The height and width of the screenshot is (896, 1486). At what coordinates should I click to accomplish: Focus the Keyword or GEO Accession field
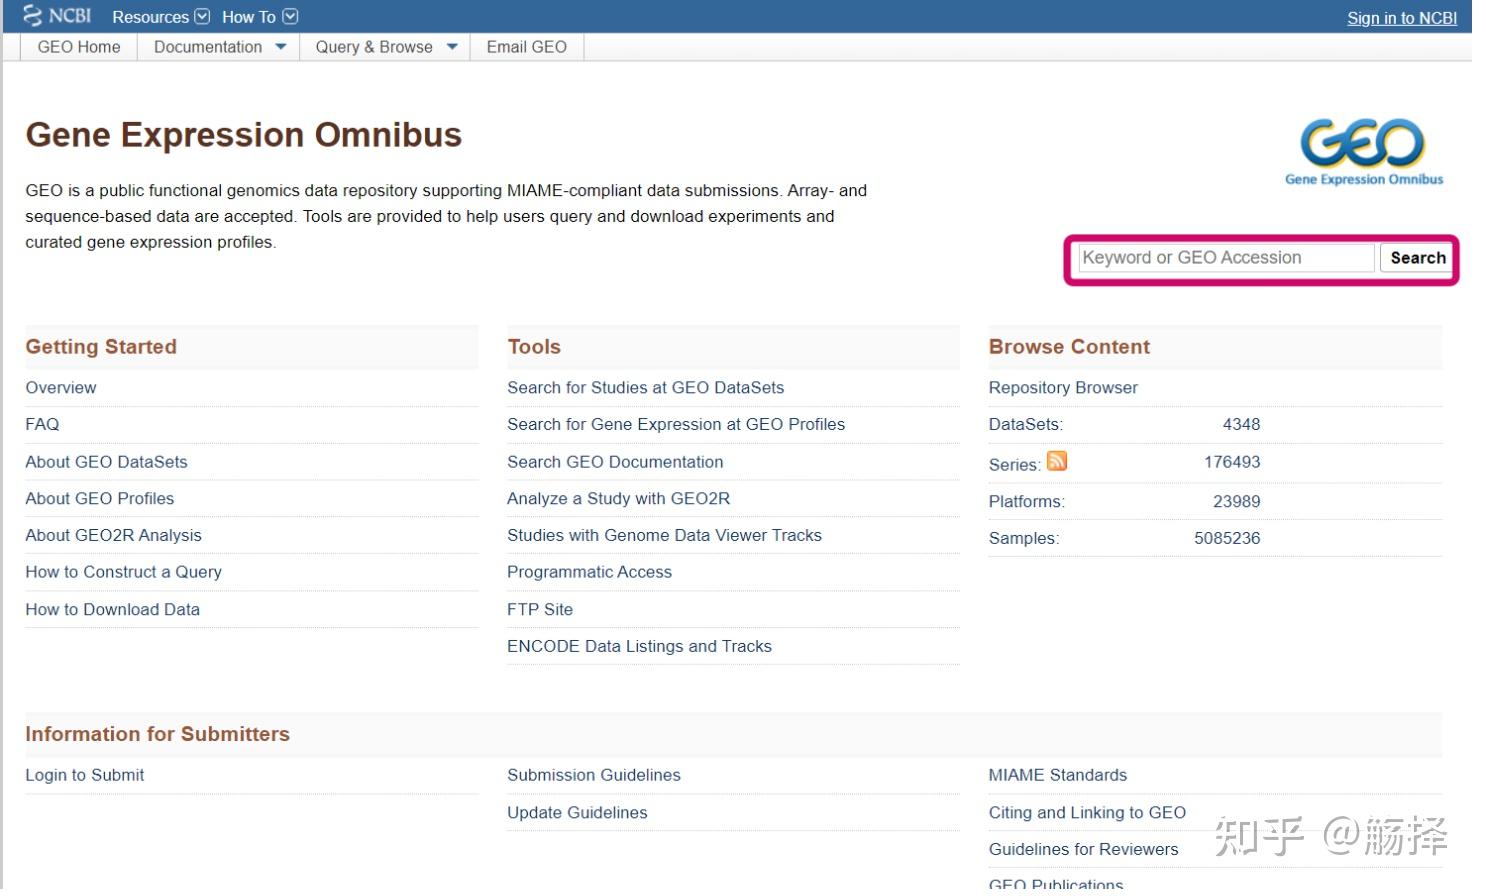[1226, 258]
